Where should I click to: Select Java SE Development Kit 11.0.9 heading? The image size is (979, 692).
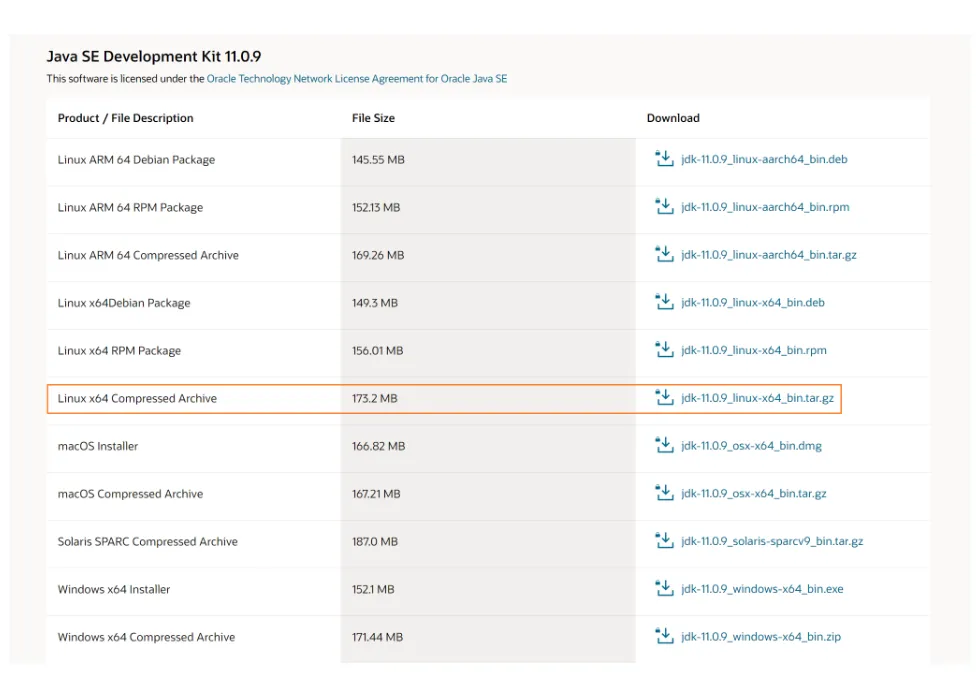point(154,56)
